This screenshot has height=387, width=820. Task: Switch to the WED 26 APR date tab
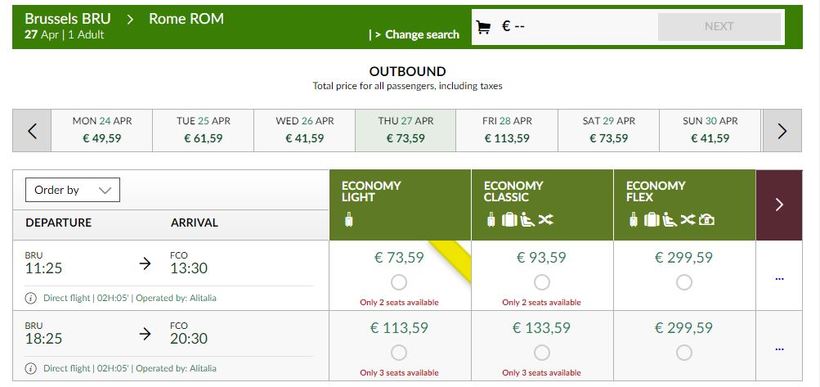[x=304, y=130]
